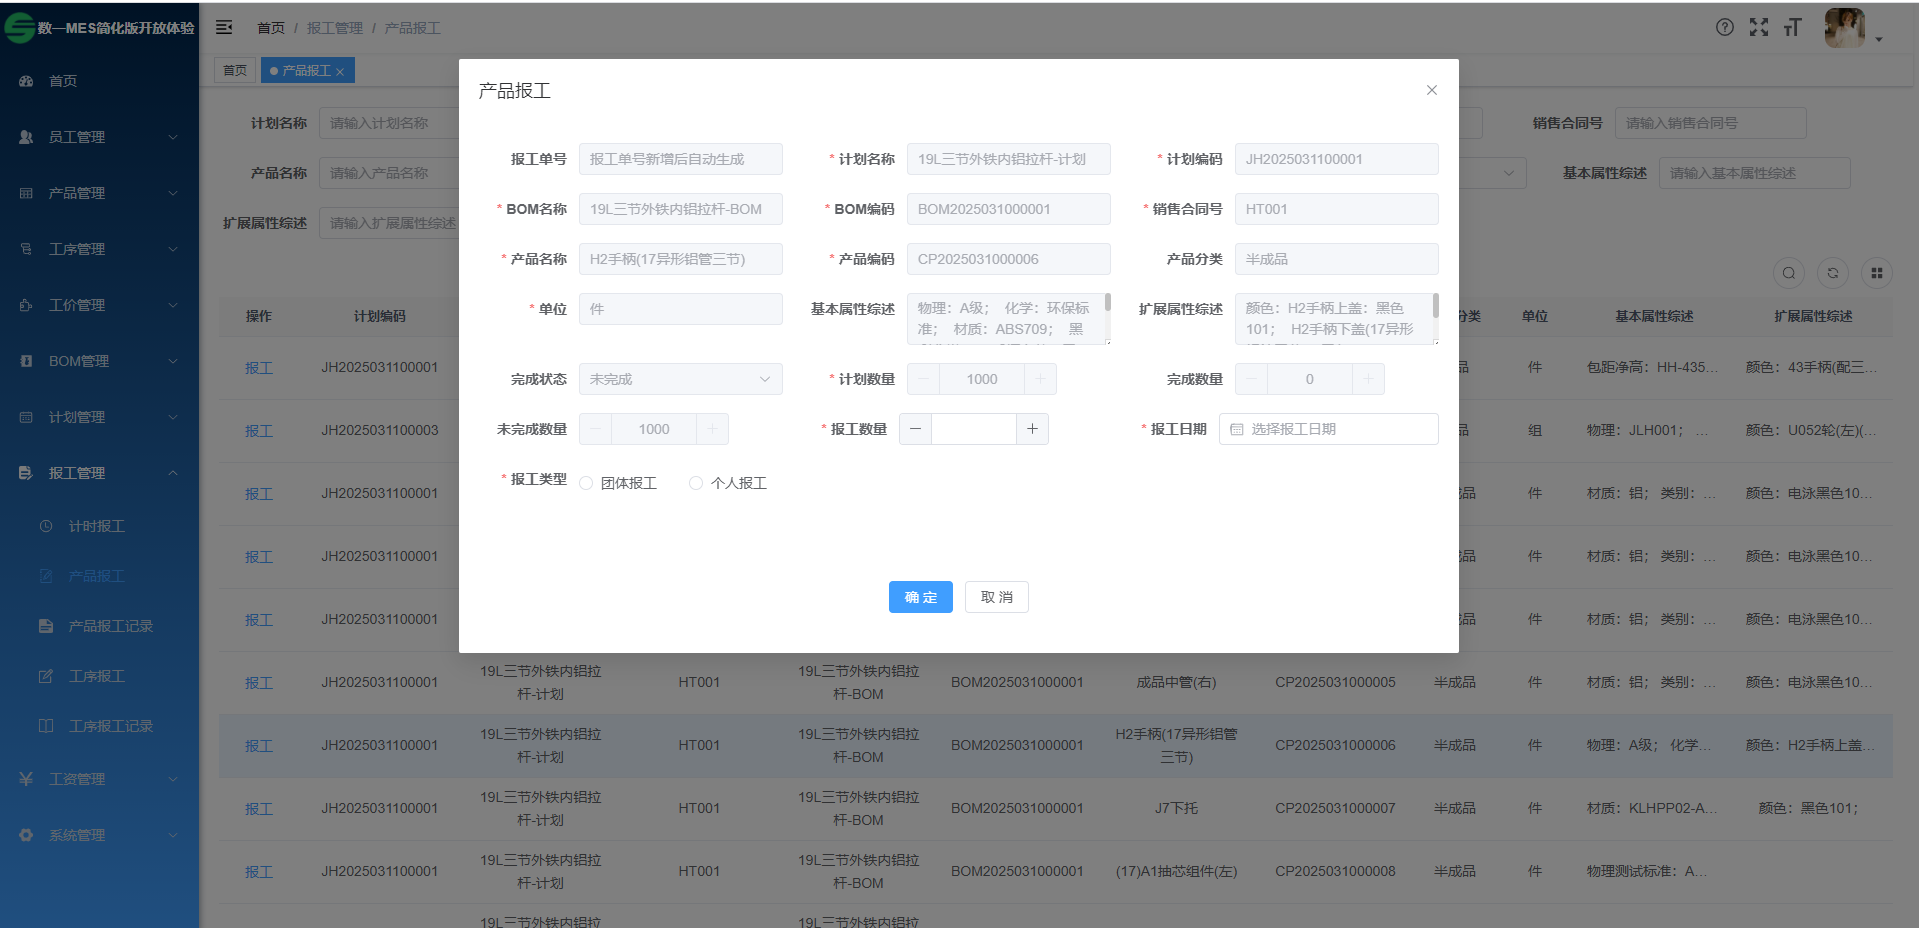The height and width of the screenshot is (928, 1919).
Task: Increase 报工数量 with the plus button
Action: pos(1032,429)
